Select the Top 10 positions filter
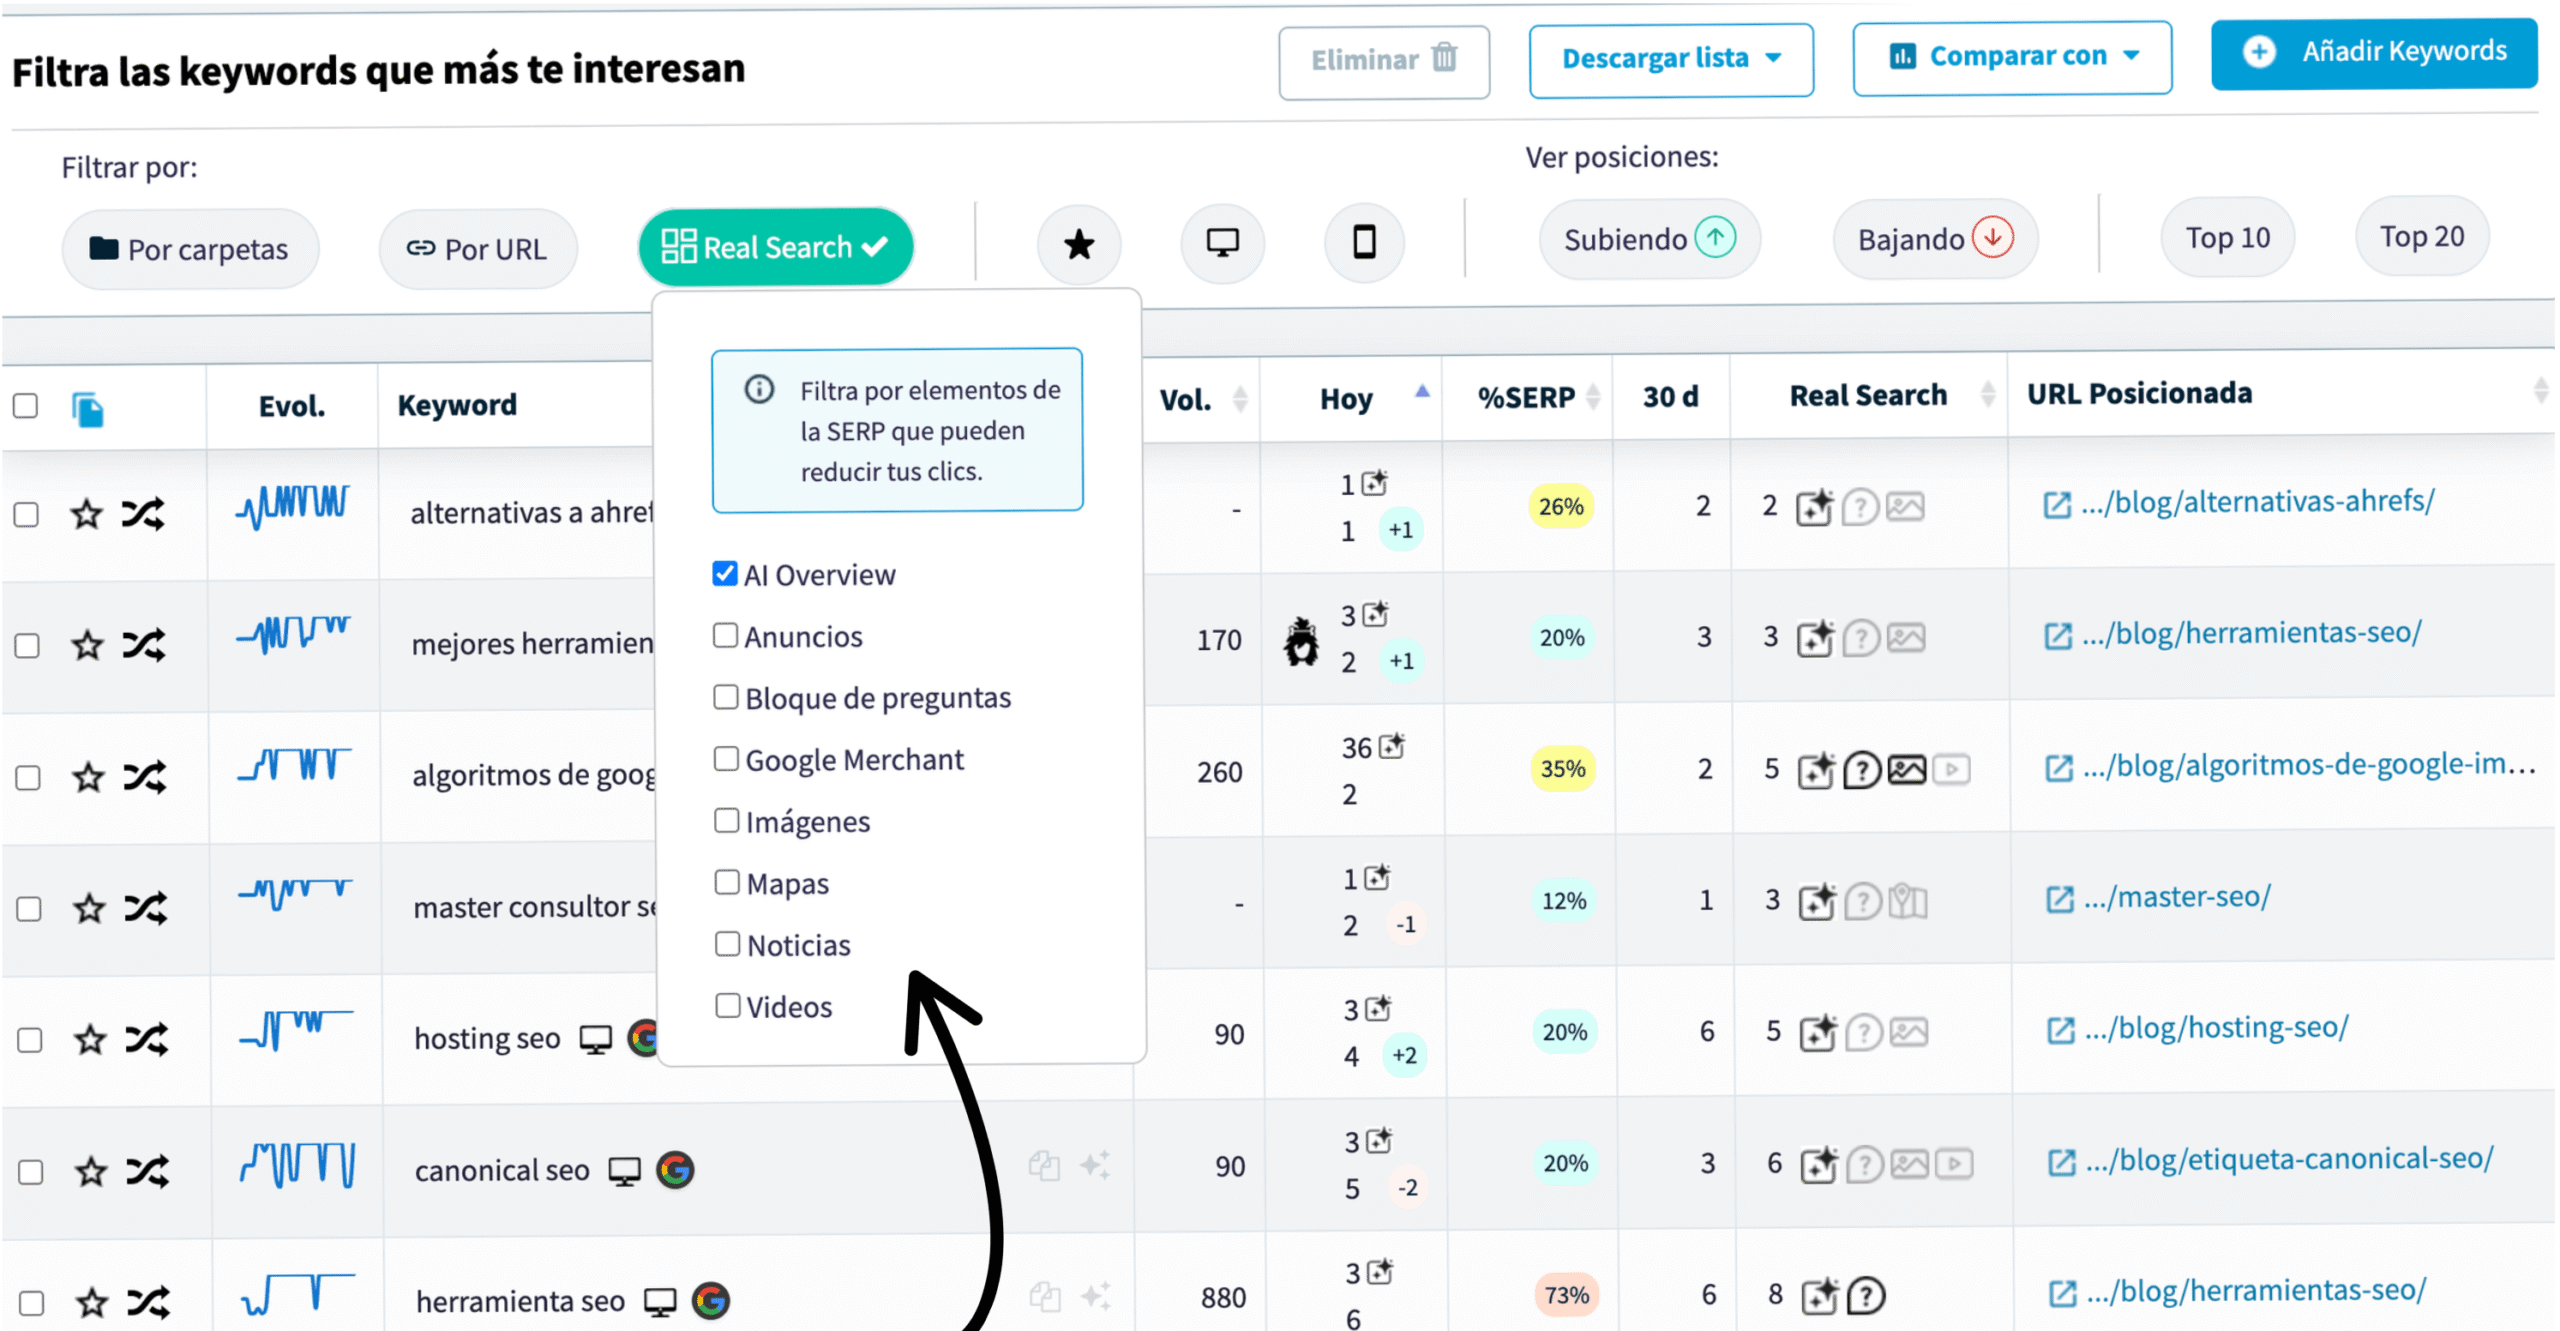The width and height of the screenshot is (2560, 1331). pyautogui.click(x=2227, y=238)
